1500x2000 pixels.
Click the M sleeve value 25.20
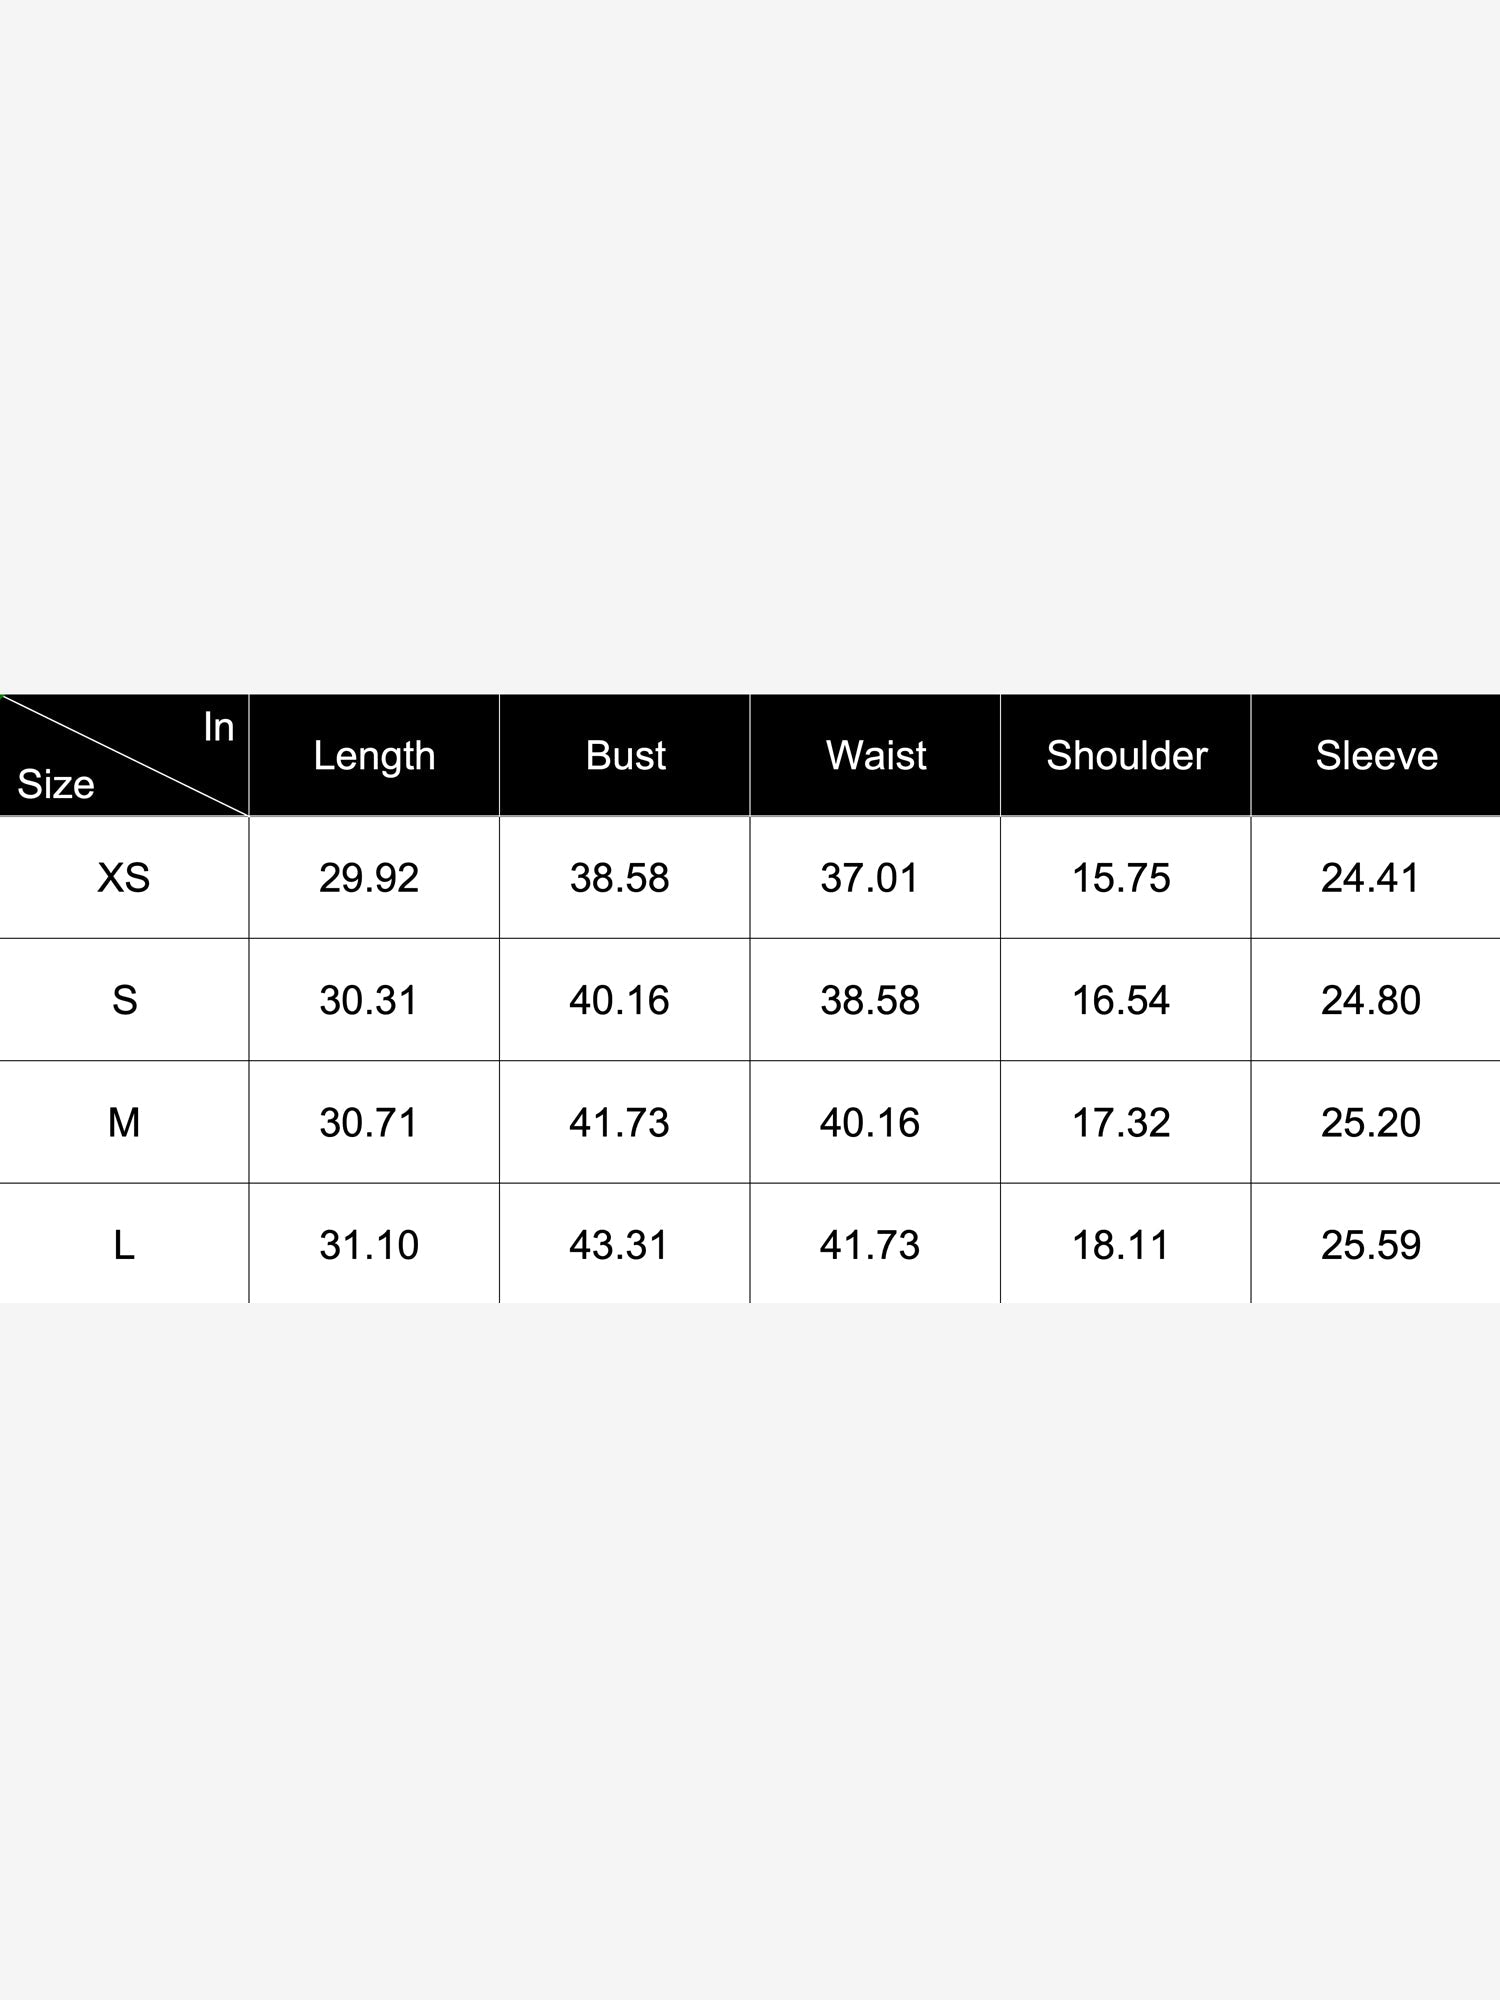pyautogui.click(x=1371, y=1123)
